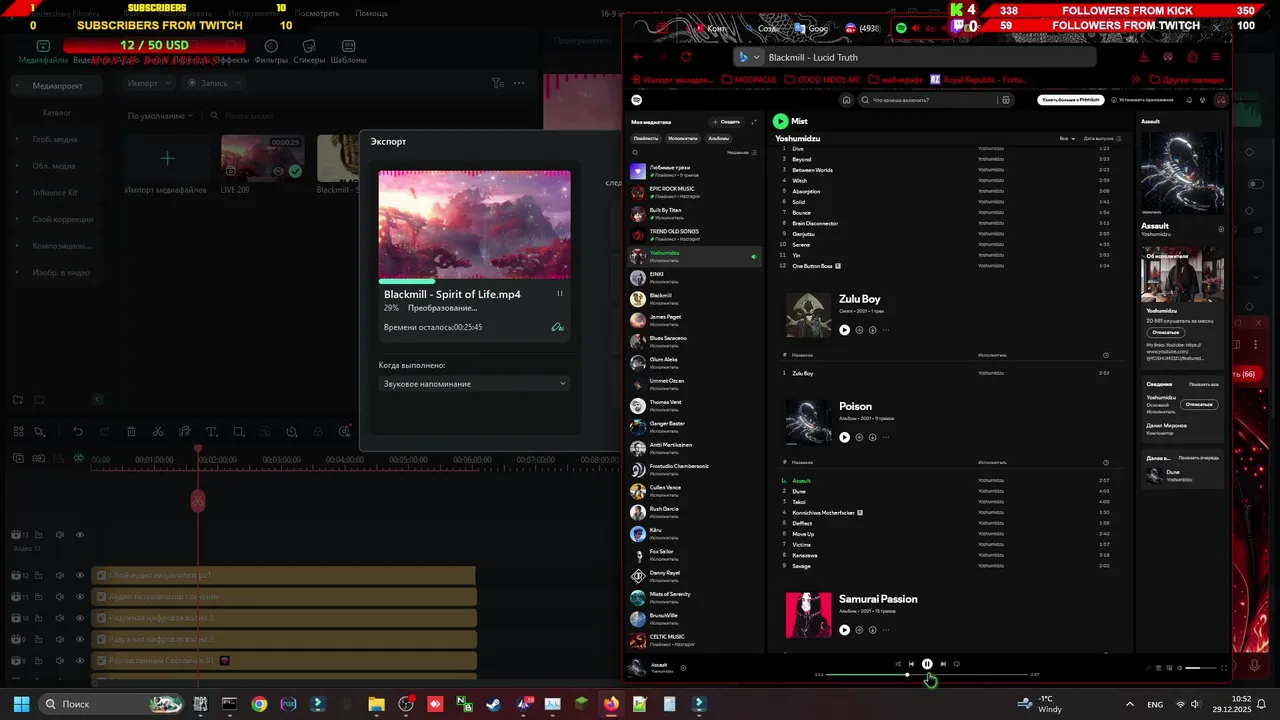
Task: Open Samurai Passion album cover
Action: click(x=808, y=615)
